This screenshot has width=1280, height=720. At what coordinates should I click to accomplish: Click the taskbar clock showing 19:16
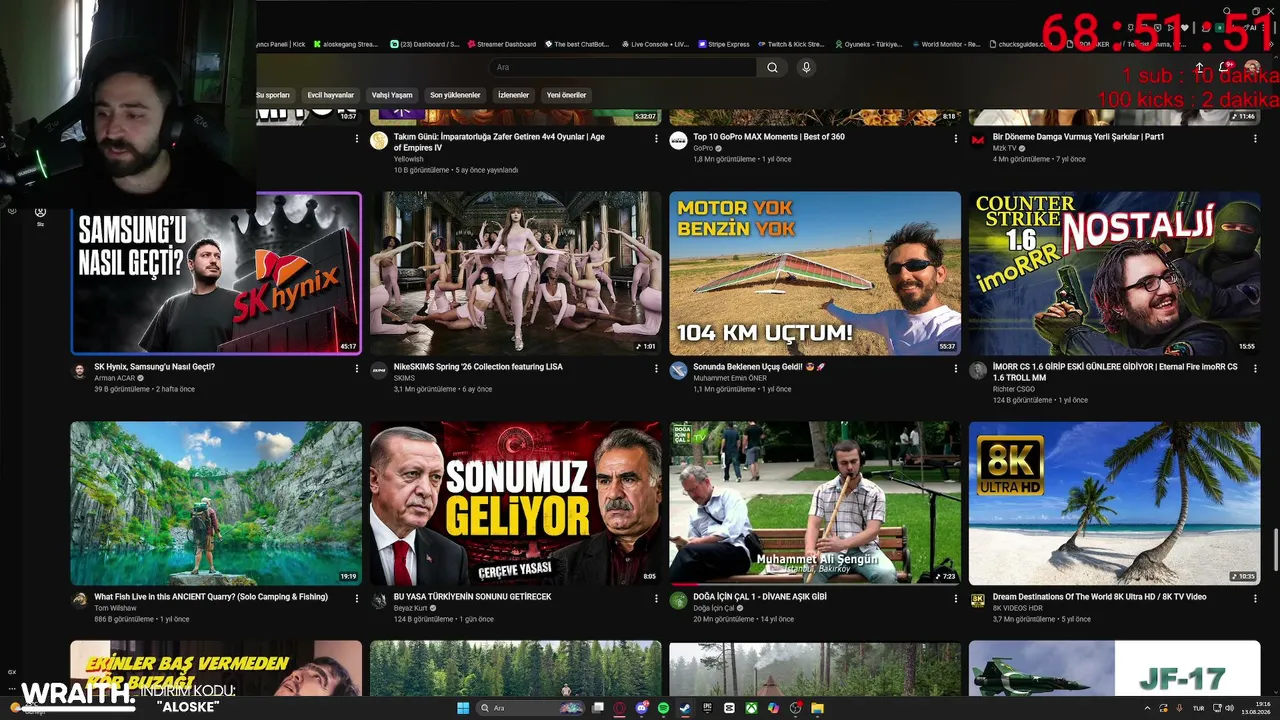1255,708
